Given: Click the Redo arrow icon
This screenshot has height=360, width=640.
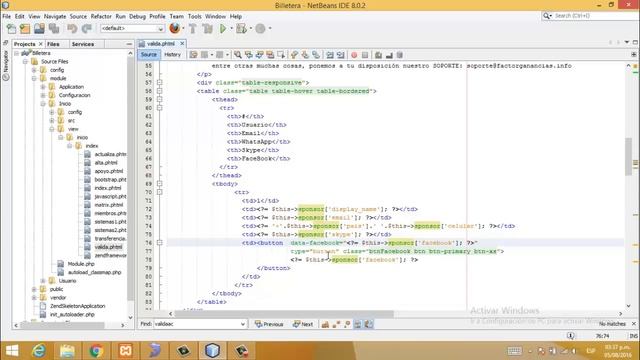Looking at the screenshot, I should pyautogui.click(x=87, y=29).
